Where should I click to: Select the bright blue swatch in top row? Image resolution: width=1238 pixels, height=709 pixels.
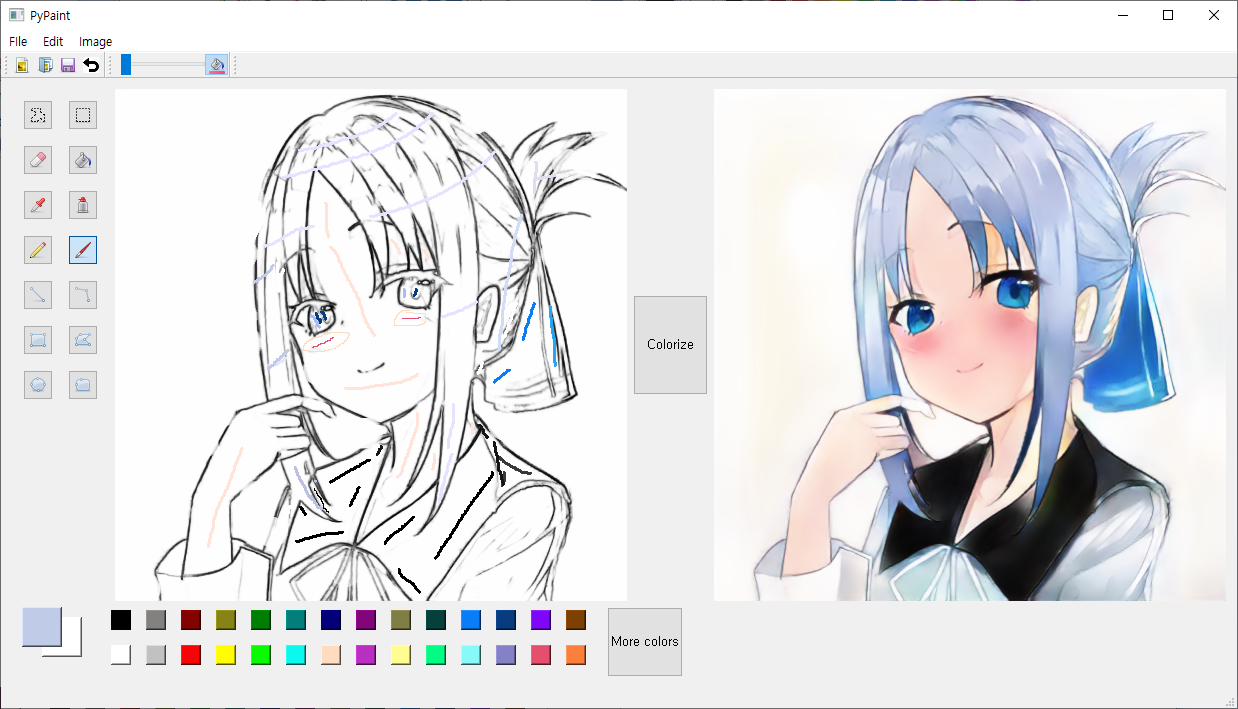click(x=471, y=620)
